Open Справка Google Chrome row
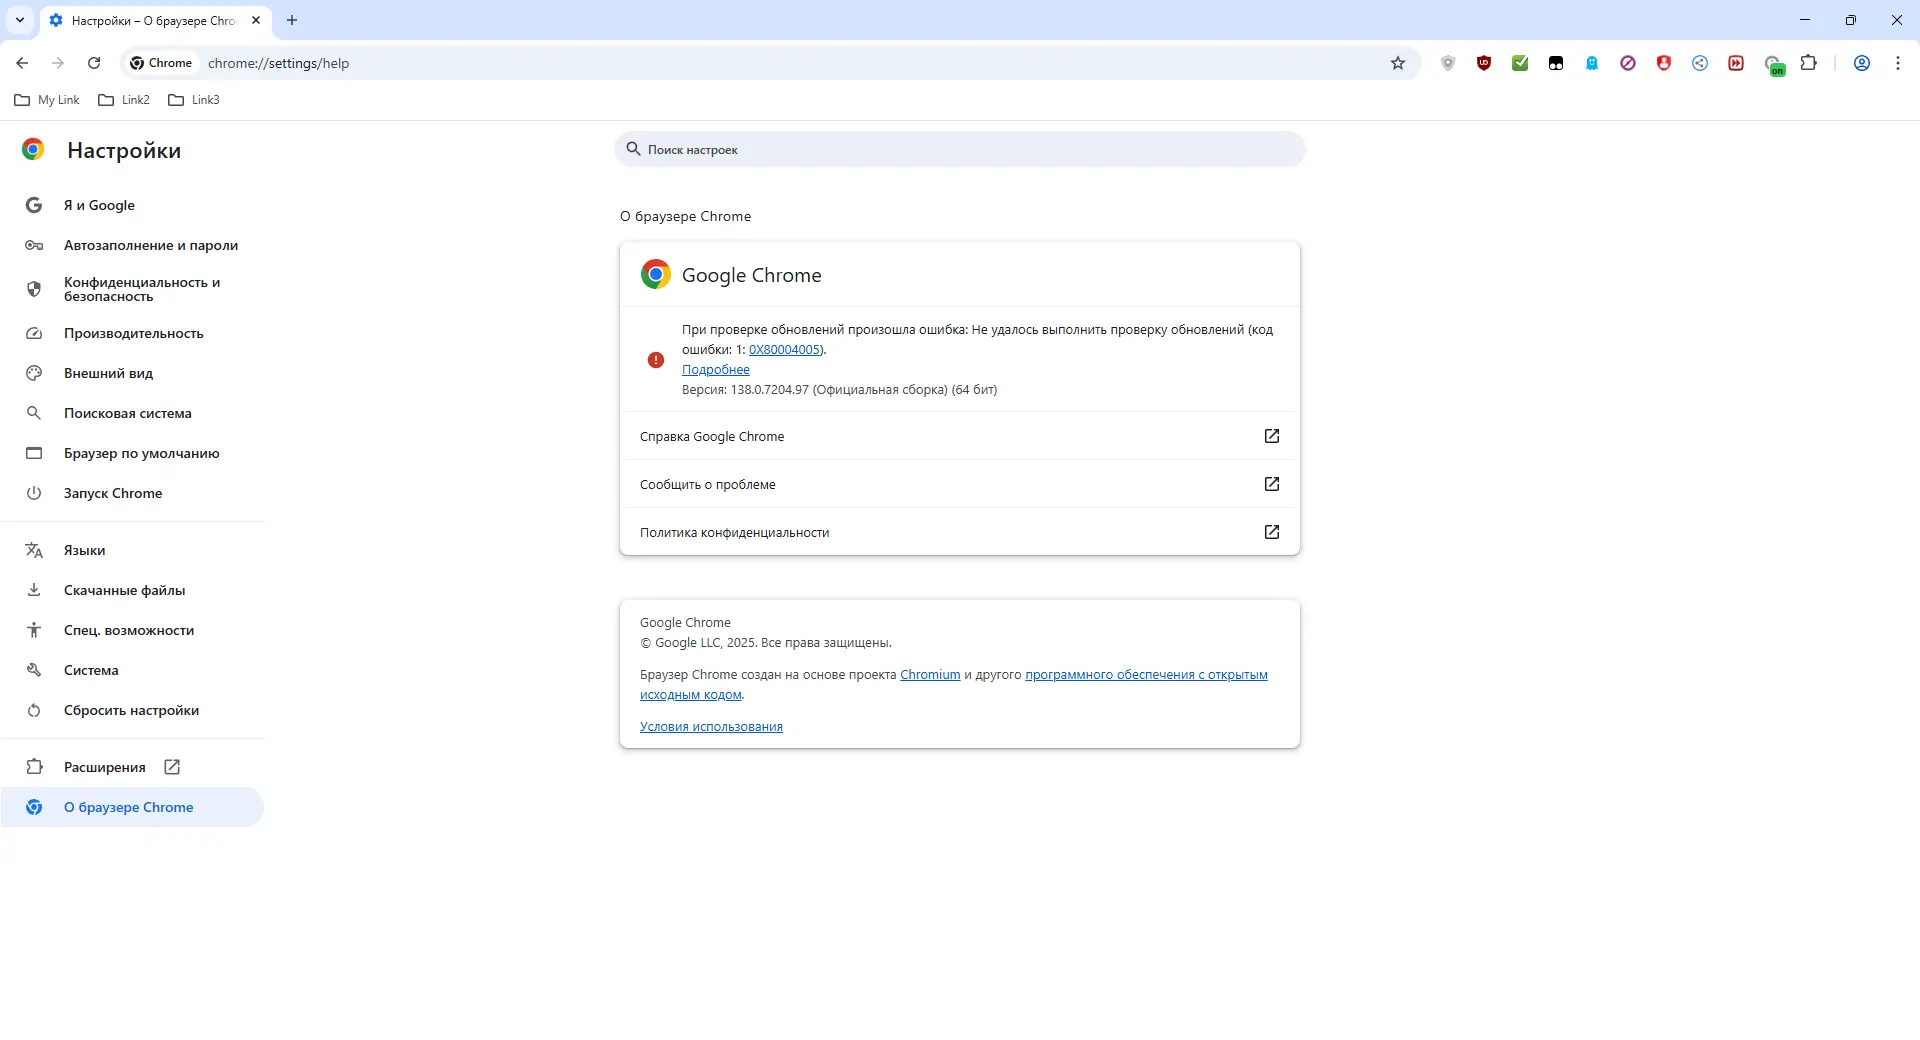The image size is (1920, 1040). [960, 436]
